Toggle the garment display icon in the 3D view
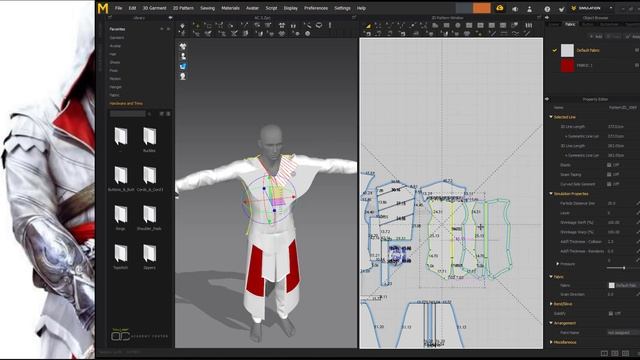 183,47
